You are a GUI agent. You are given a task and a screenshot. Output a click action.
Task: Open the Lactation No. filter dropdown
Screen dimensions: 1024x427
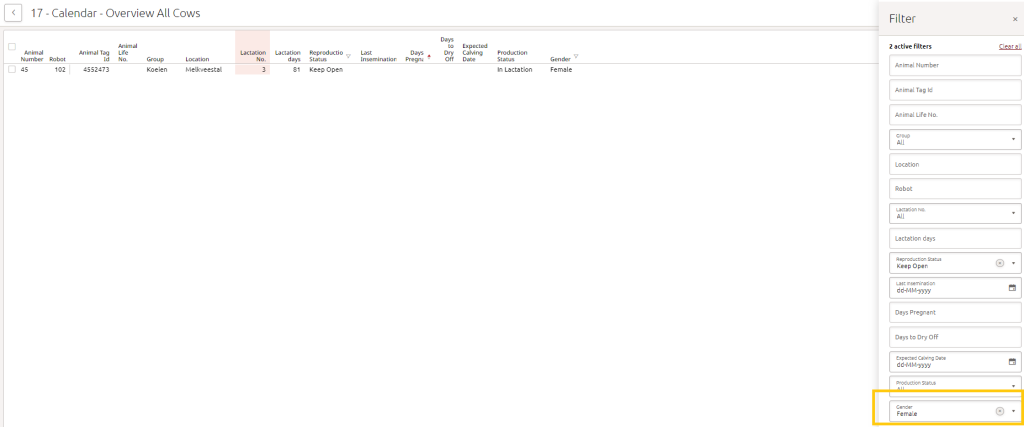[x=955, y=213]
